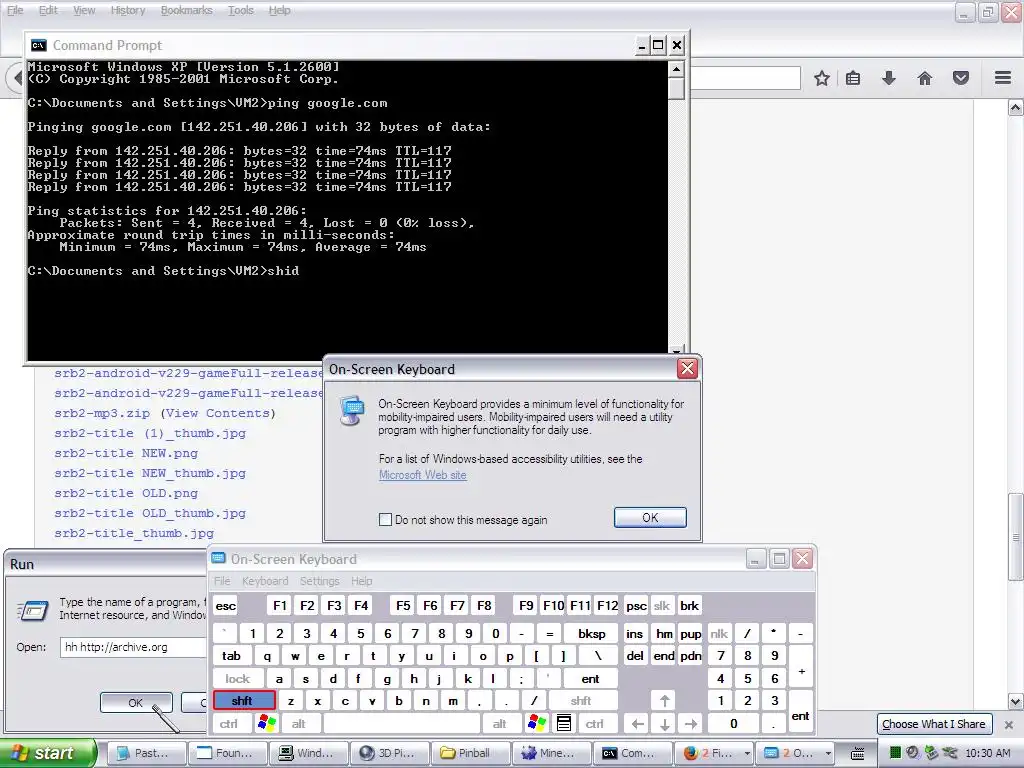1024x768 pixels.
Task: Open the Firefox Tools menu
Action: (x=240, y=10)
